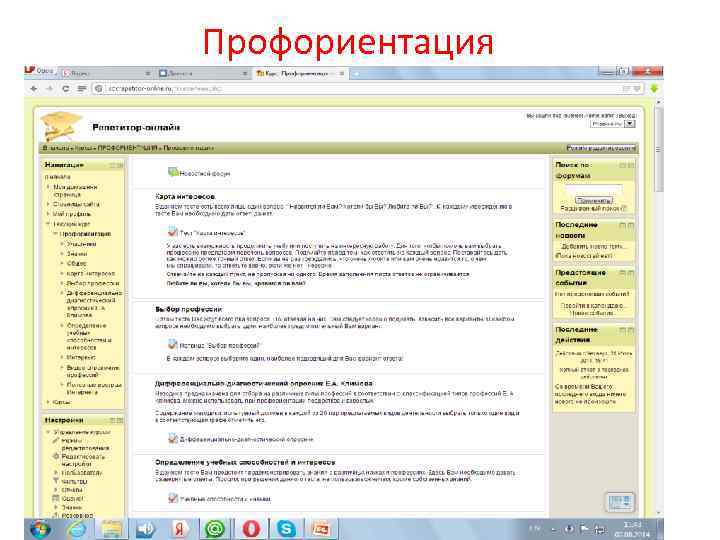Viewport: 720px width, 540px height.
Task: Open "Выбор профессии" in navigation tree
Action: coord(93,283)
